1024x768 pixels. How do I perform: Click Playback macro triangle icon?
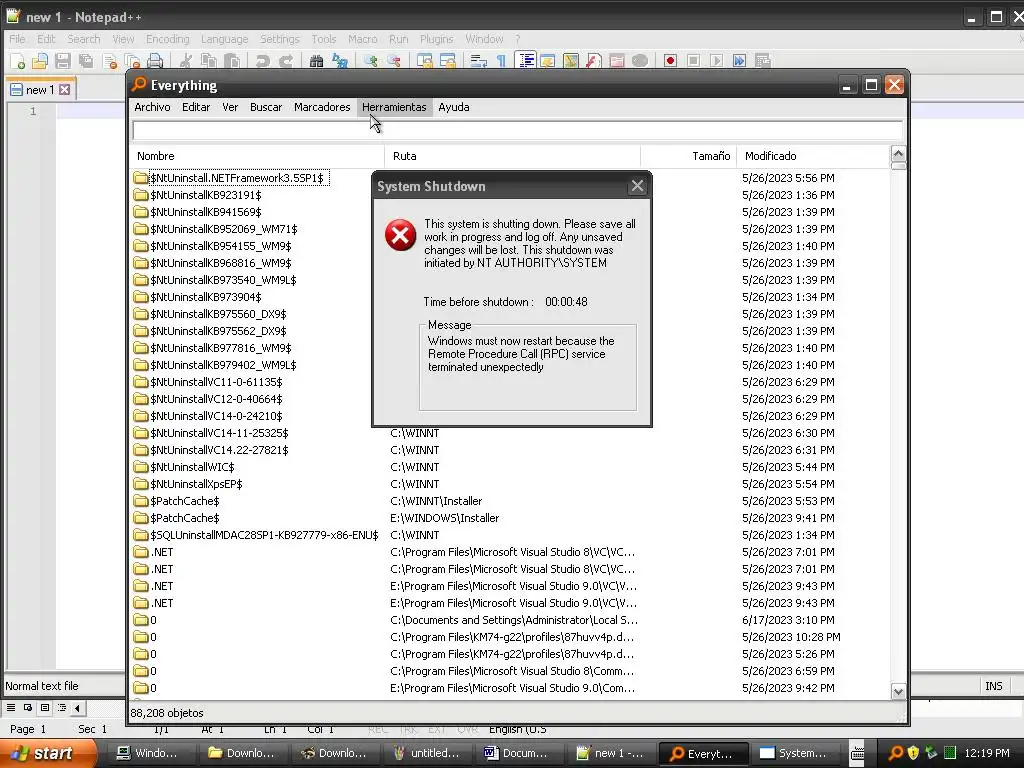(x=716, y=61)
